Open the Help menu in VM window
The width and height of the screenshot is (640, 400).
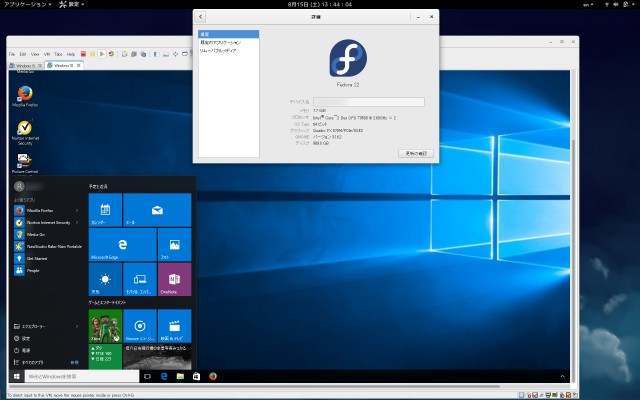point(71,54)
